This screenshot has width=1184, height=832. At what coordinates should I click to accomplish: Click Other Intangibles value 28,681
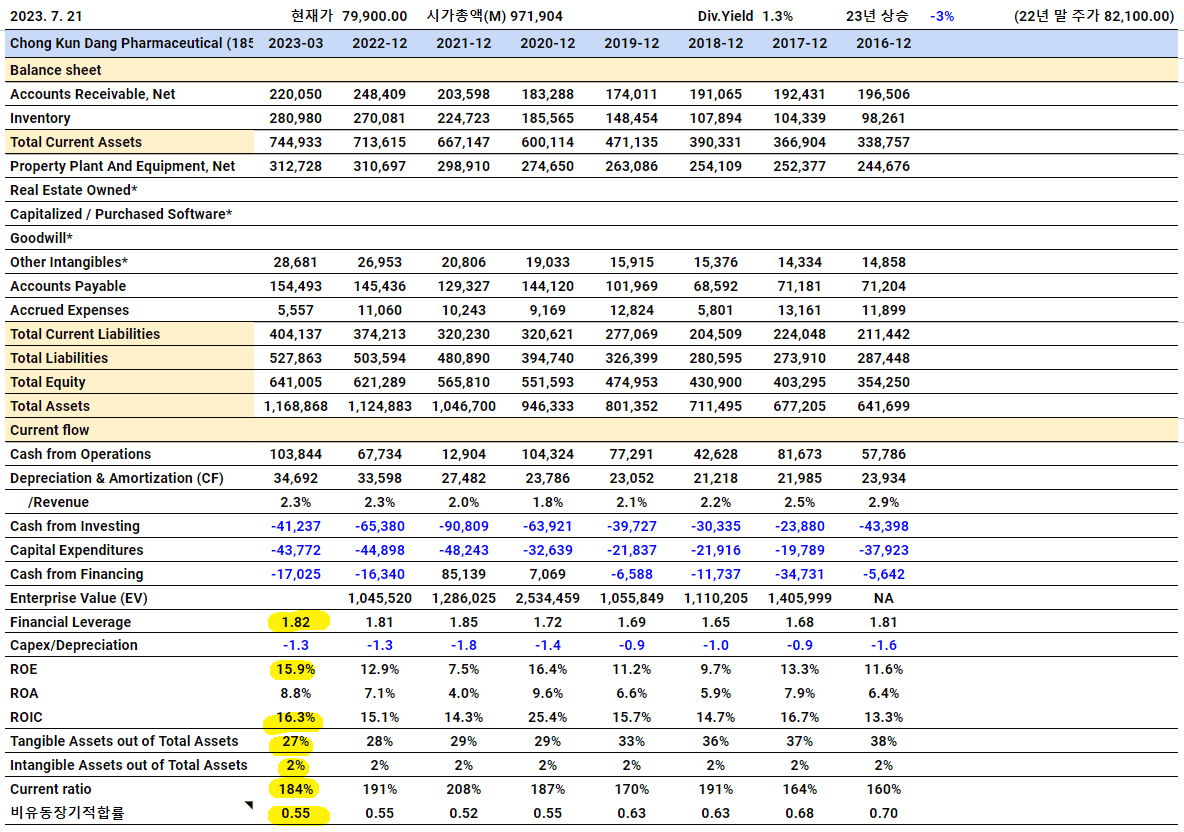295,262
